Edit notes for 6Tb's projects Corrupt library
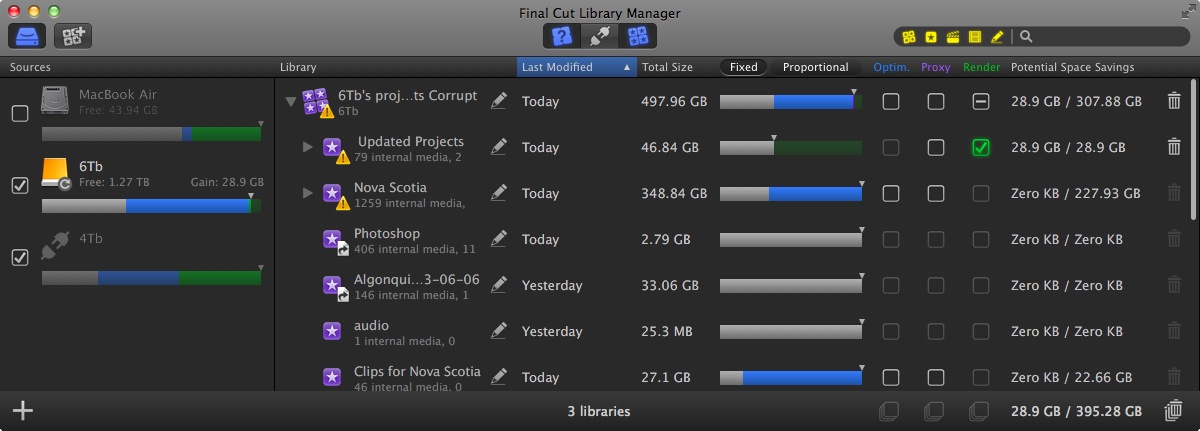 coord(499,100)
